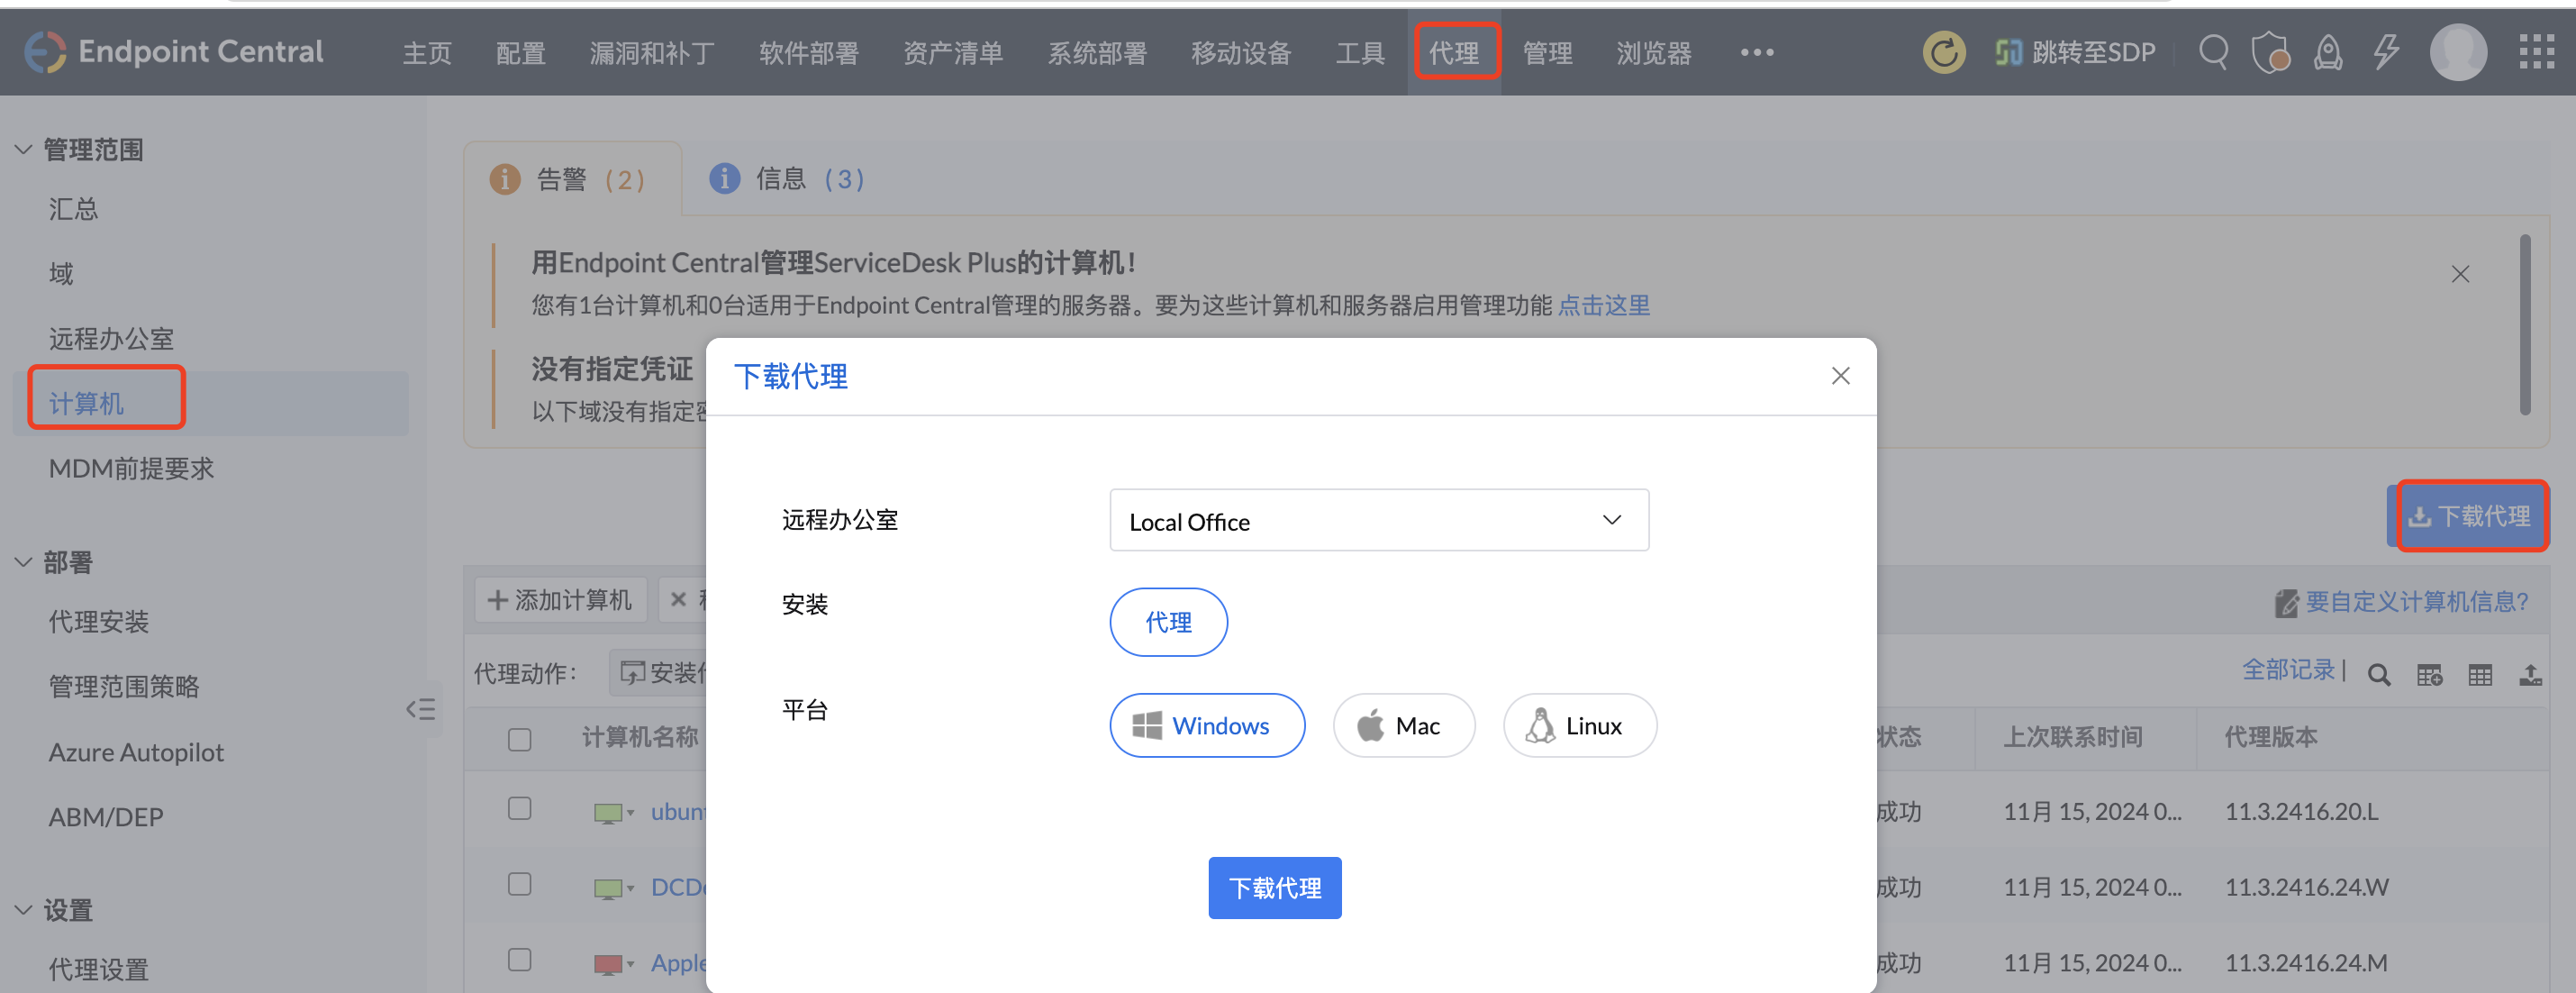Open the apps grid icon
The image size is (2576, 993).
2536,52
